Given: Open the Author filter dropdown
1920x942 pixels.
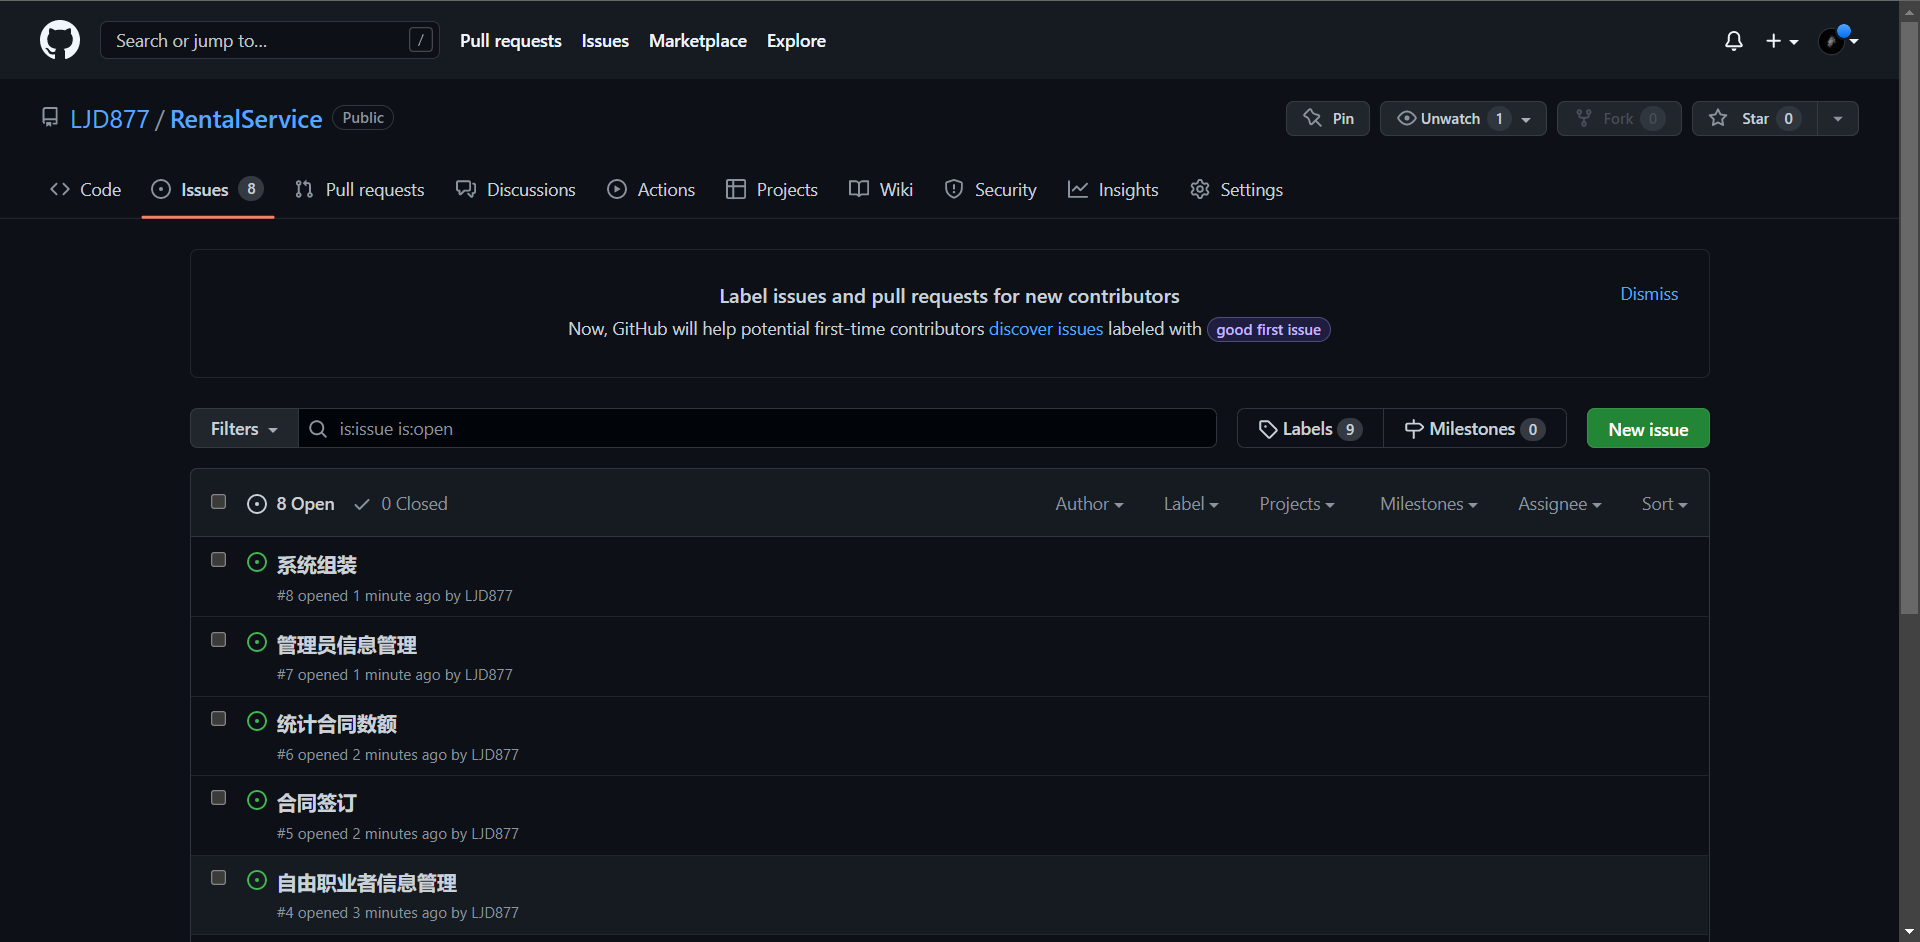Looking at the screenshot, I should tap(1089, 504).
